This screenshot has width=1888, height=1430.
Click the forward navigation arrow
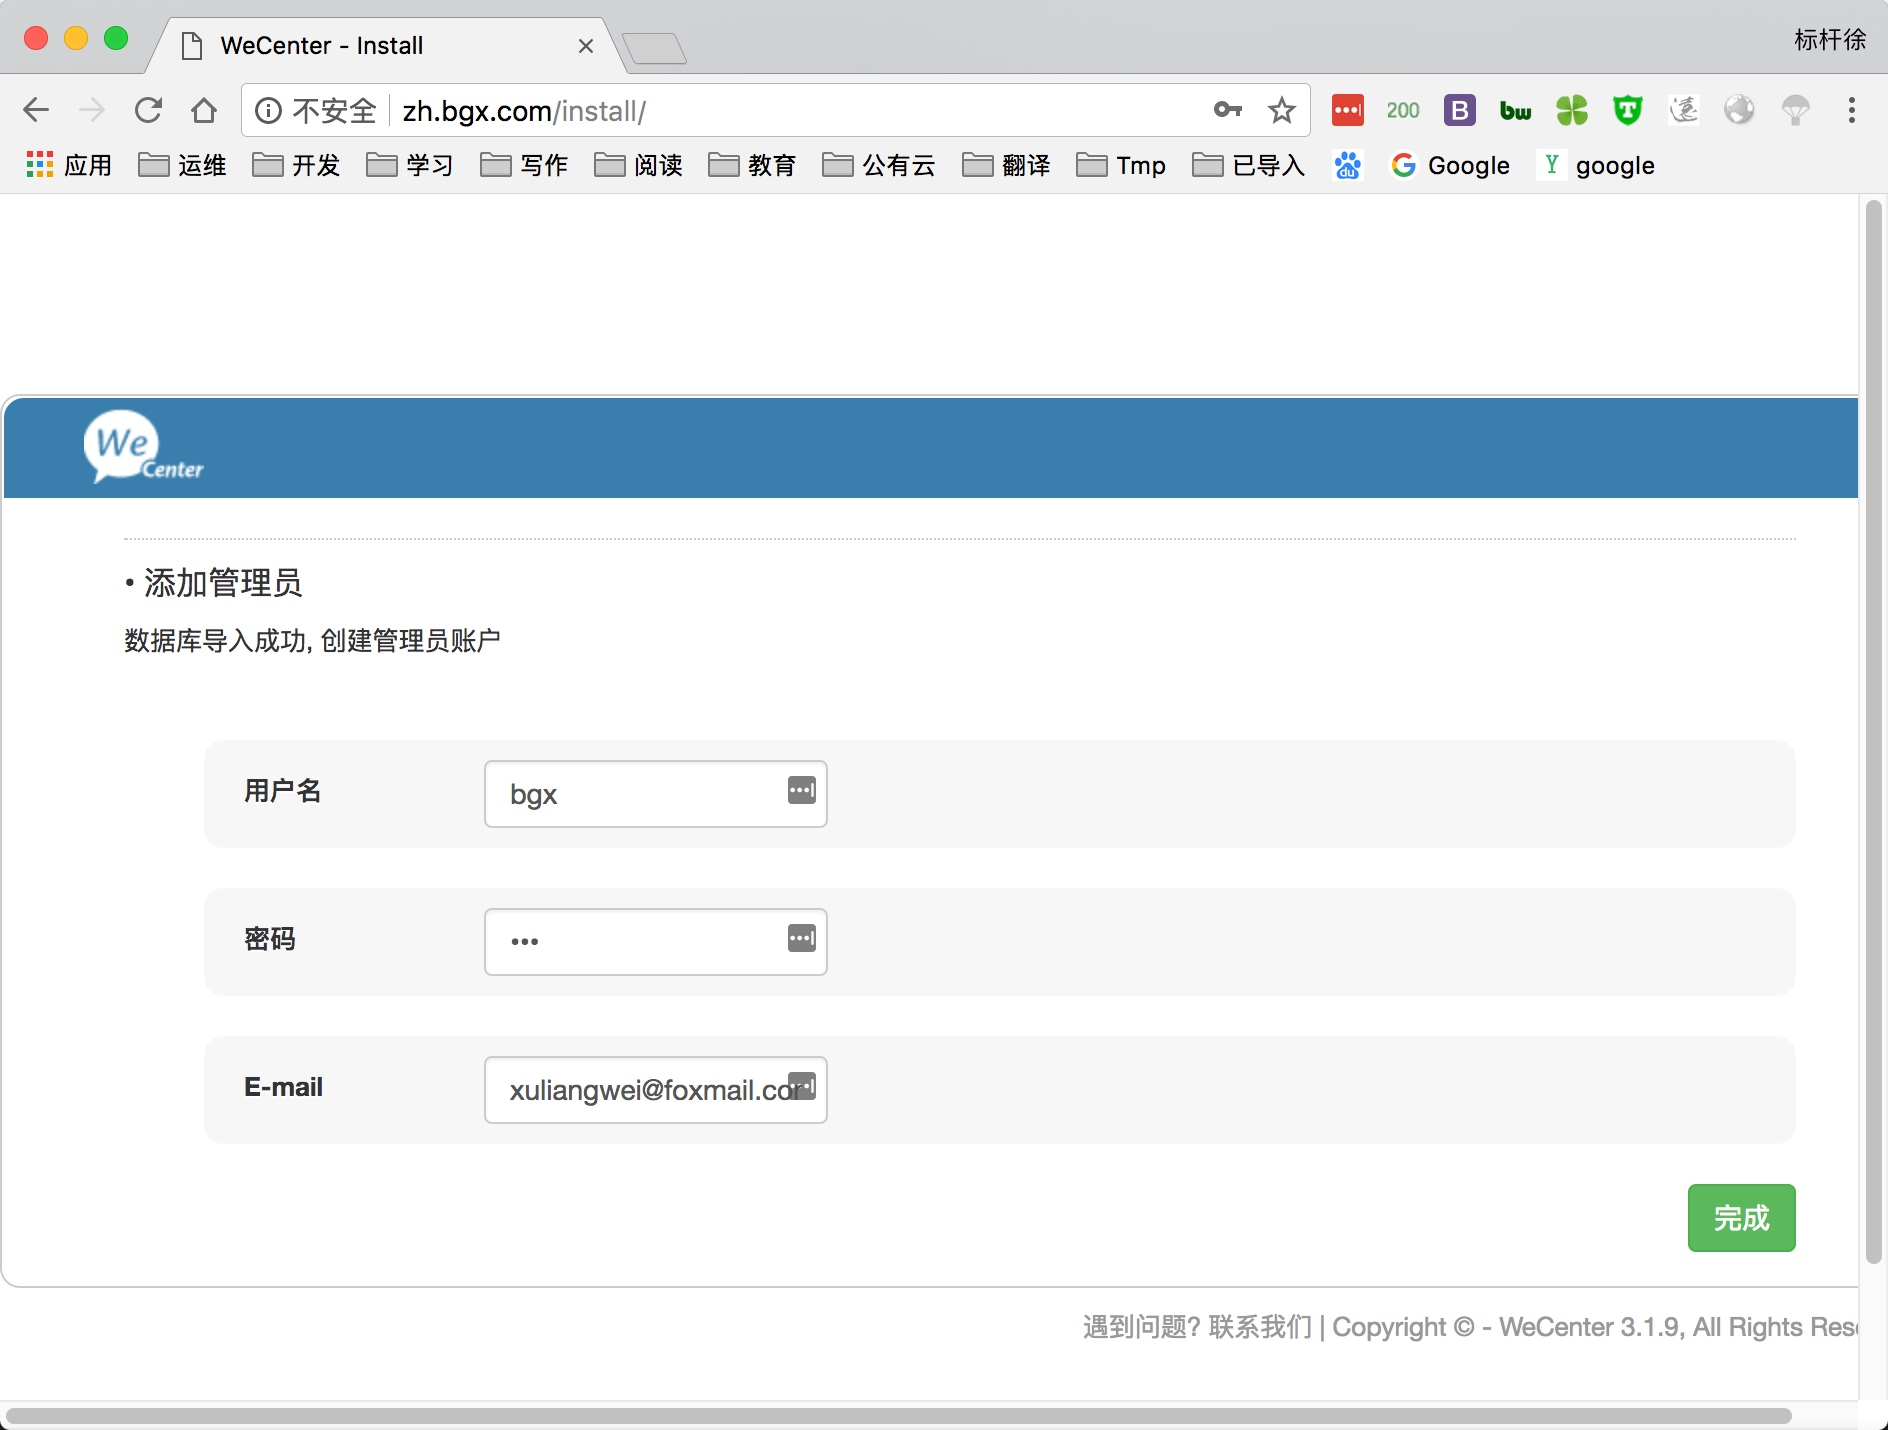point(92,110)
